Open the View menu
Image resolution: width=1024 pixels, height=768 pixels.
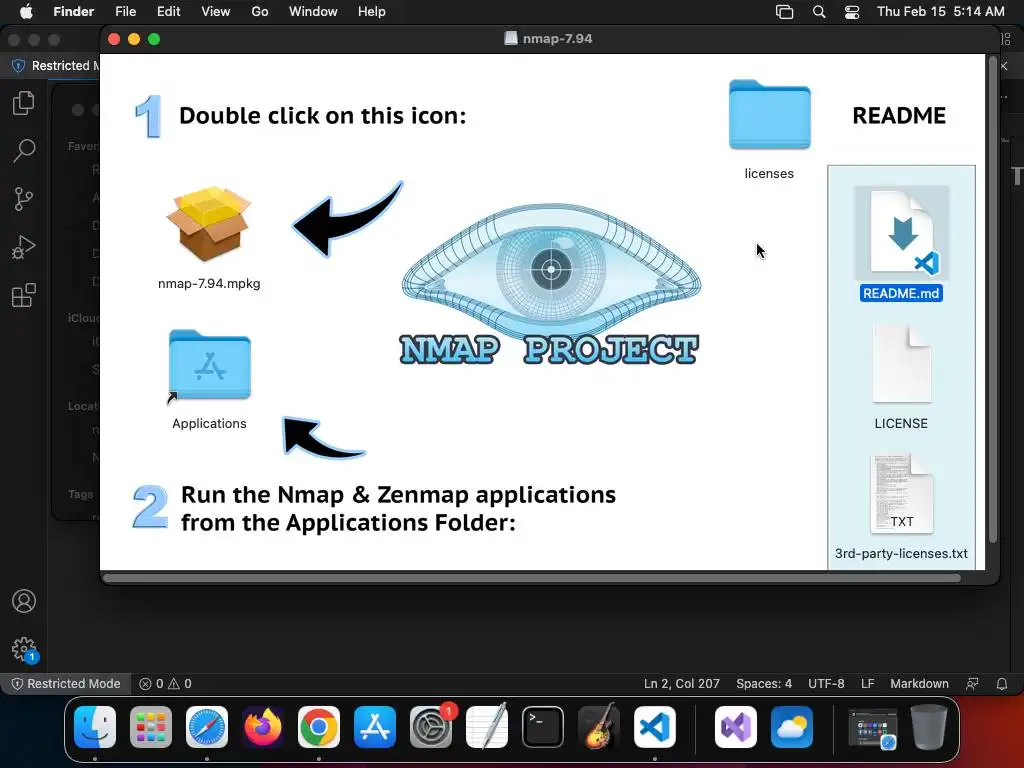click(216, 12)
